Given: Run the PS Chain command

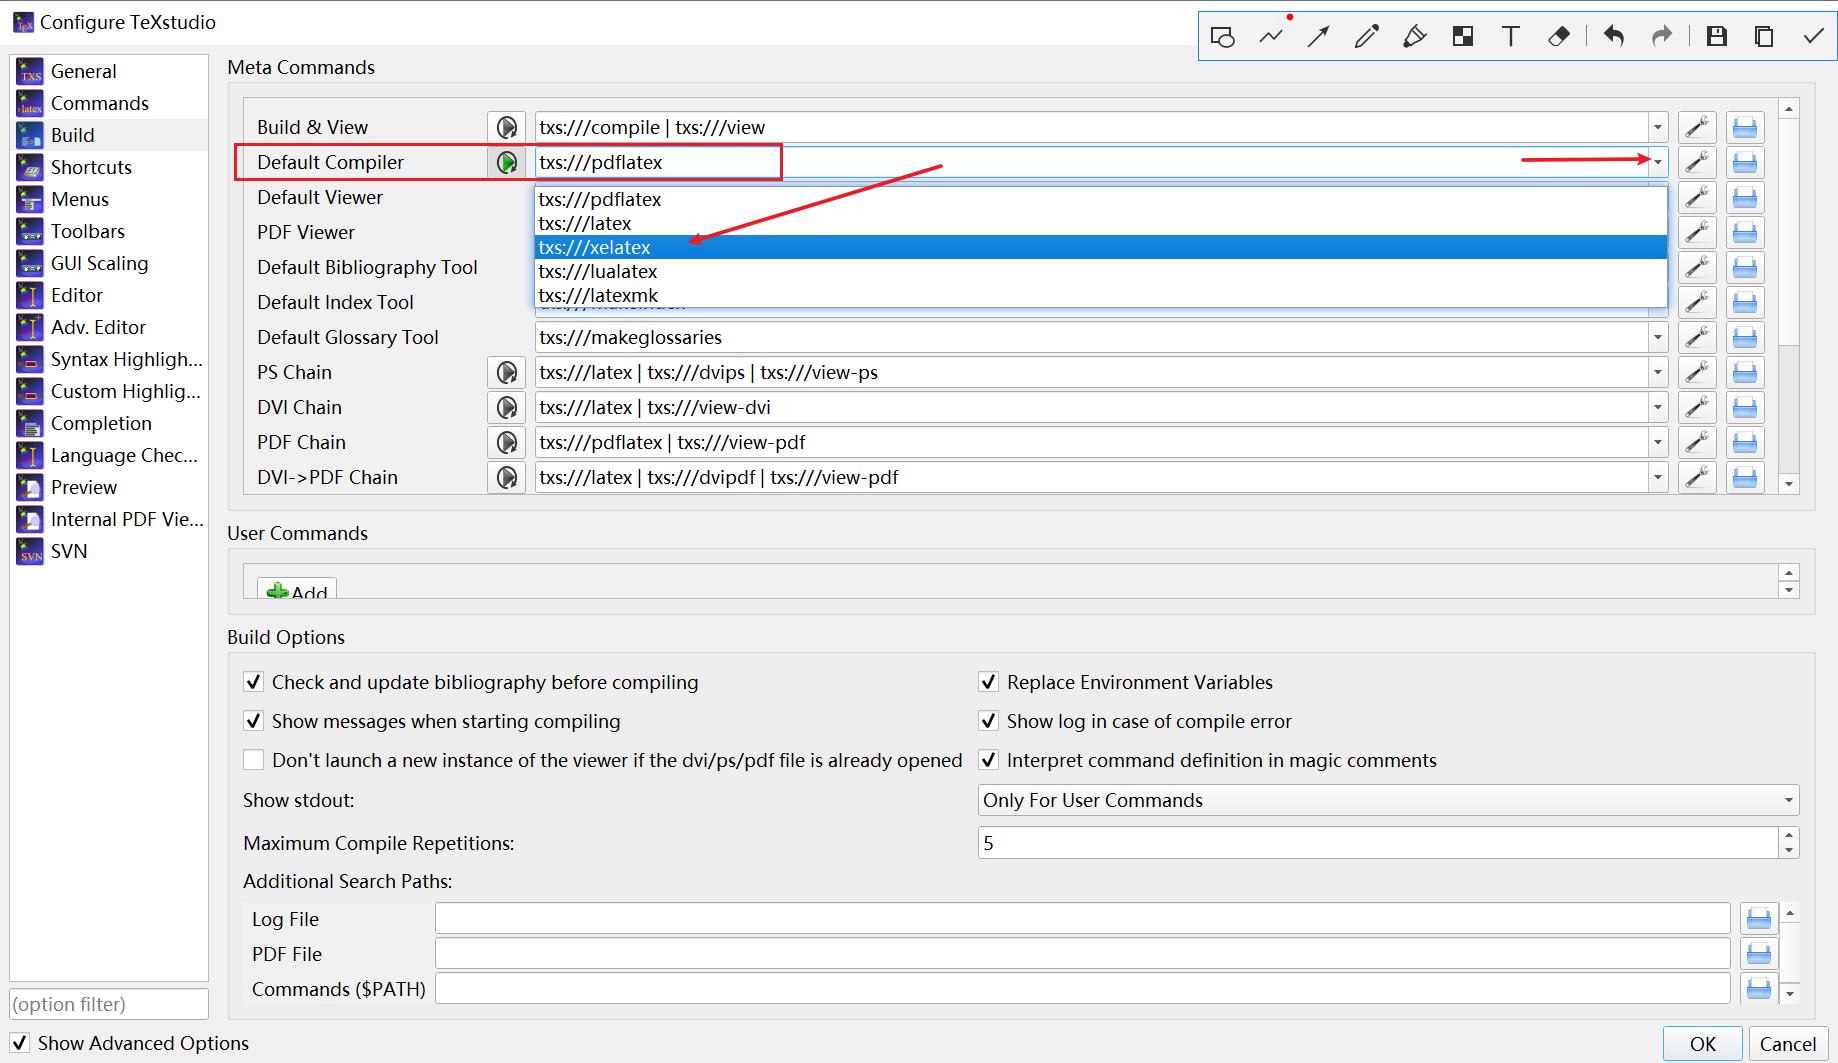Looking at the screenshot, I should (507, 372).
